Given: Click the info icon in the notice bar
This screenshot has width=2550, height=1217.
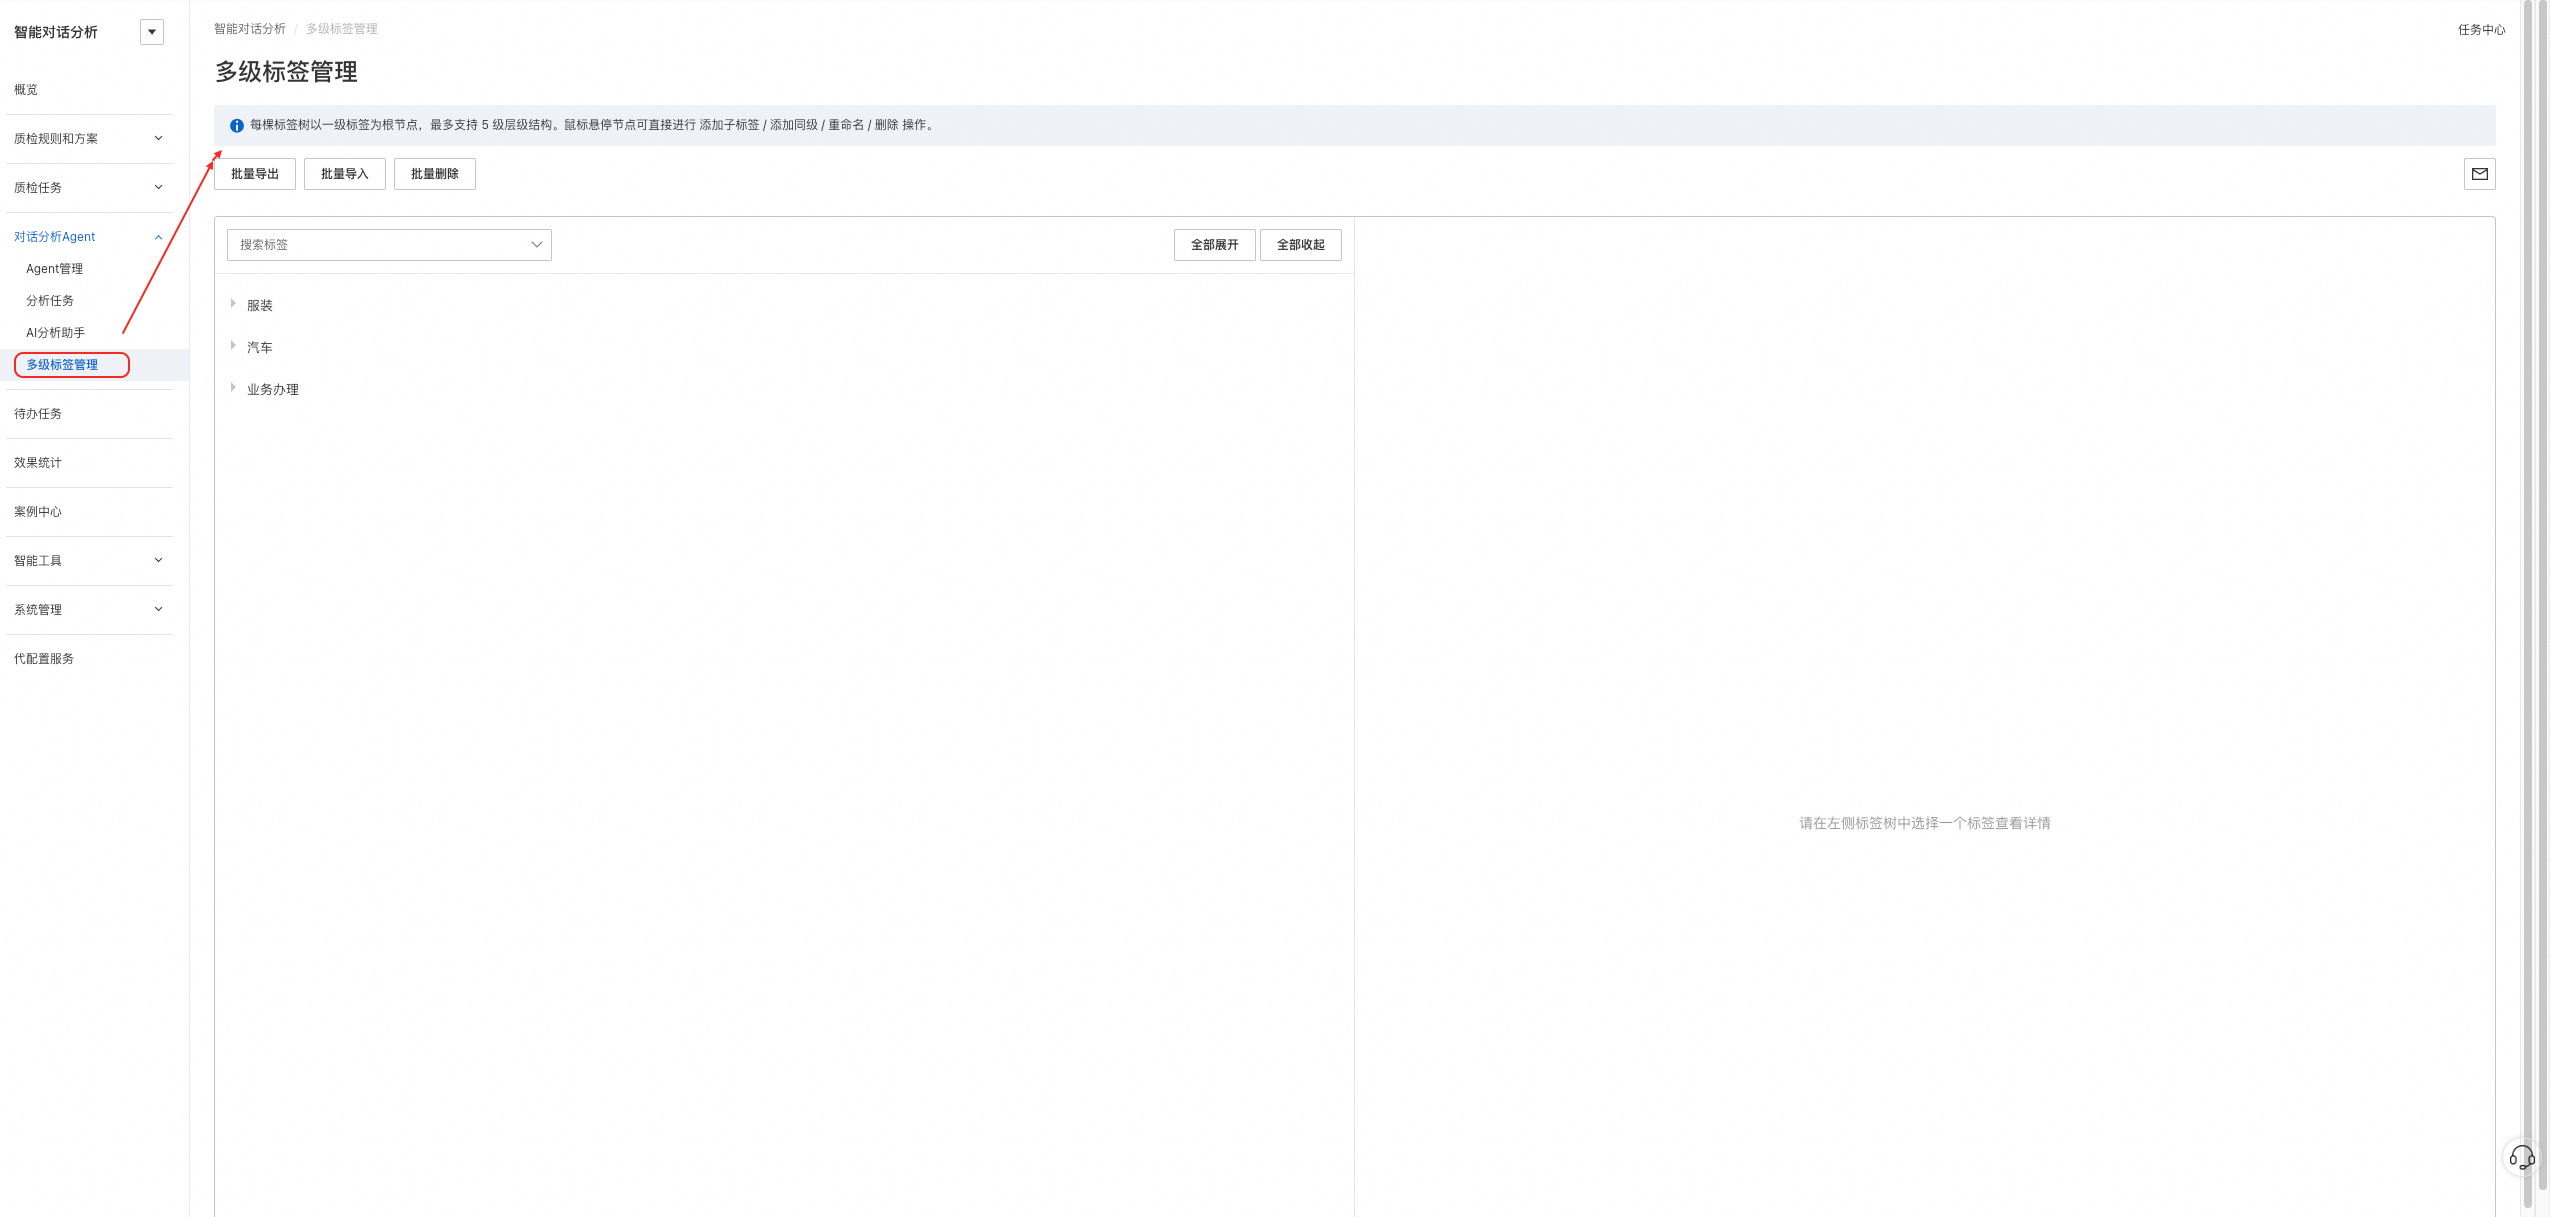Looking at the screenshot, I should click(237, 126).
